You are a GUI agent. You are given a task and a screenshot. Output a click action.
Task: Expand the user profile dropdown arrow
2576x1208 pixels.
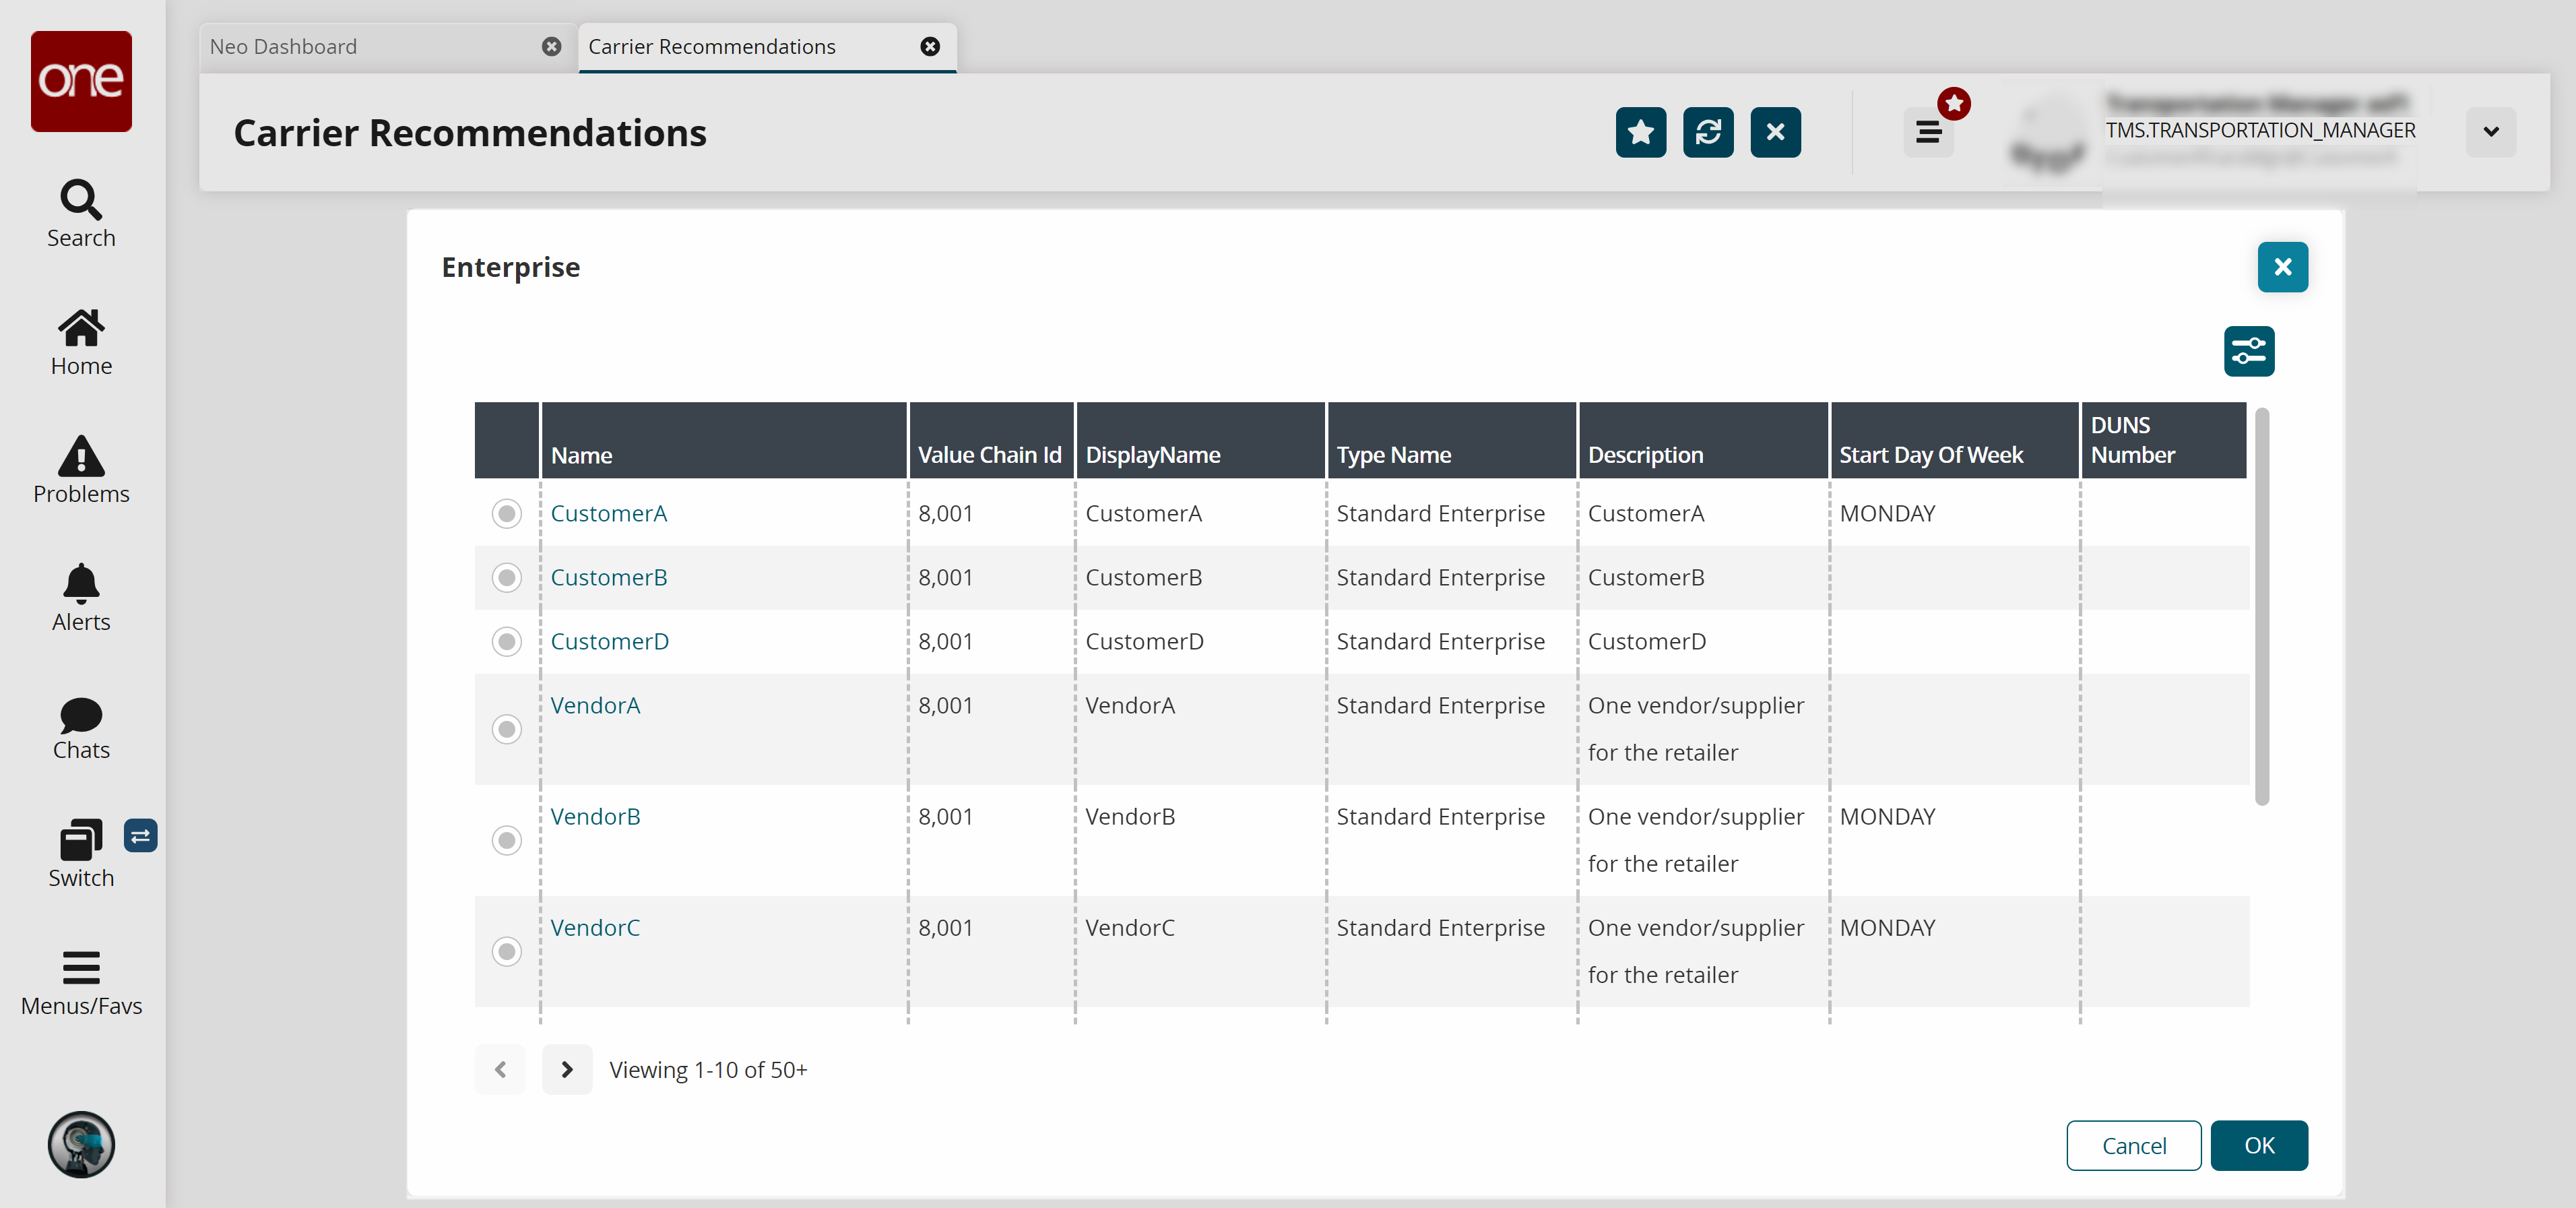[x=2490, y=132]
